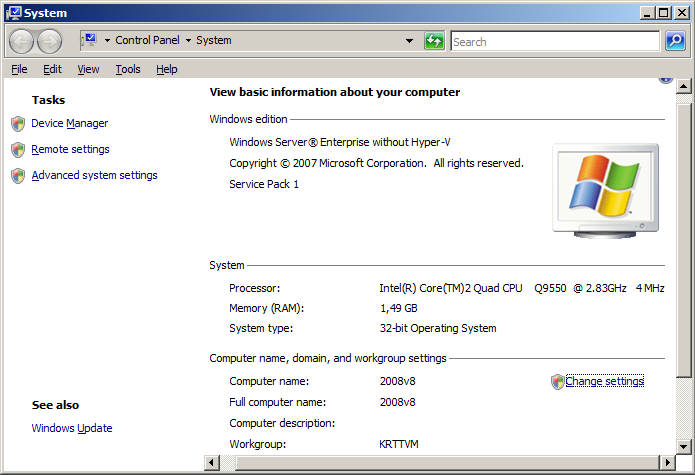Open the address bar history dropdown
695x475 pixels.
(x=409, y=41)
